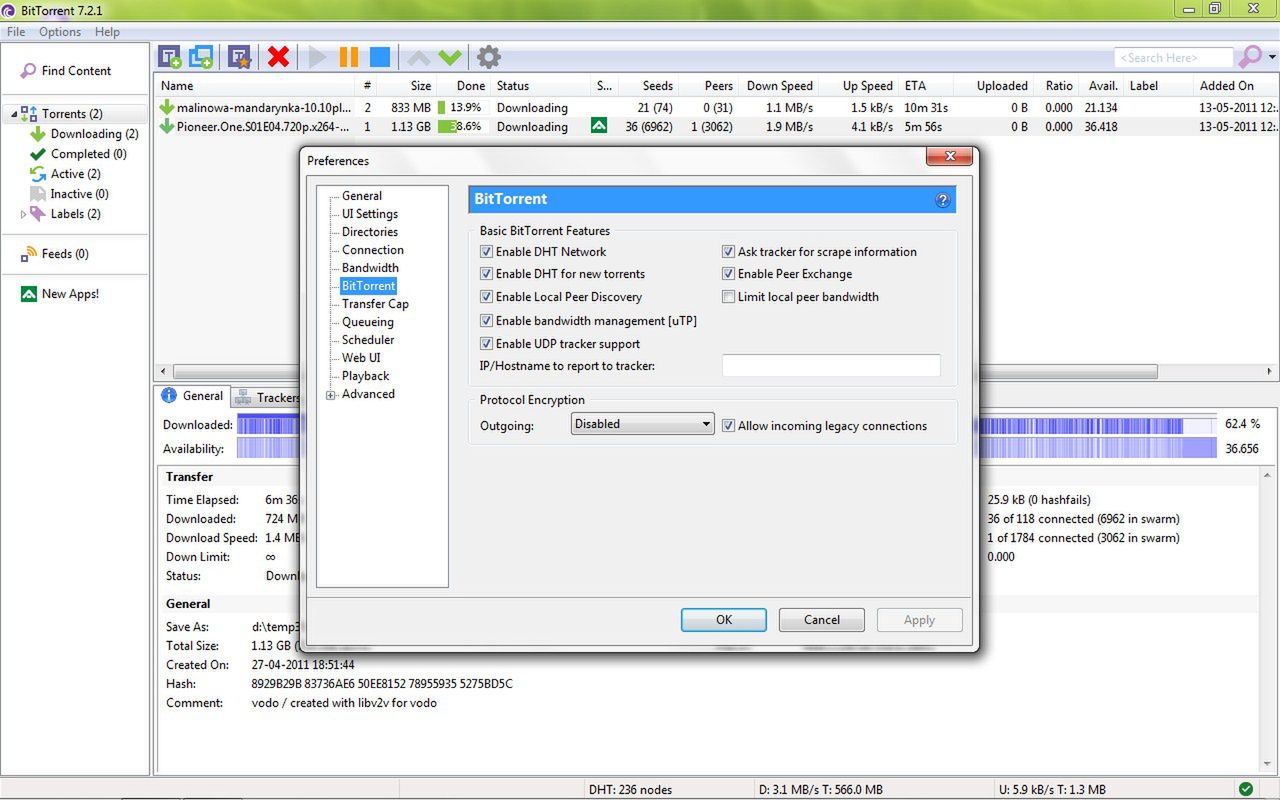Click the download arrow icon of malinowa-mandarynka torrent

click(167, 108)
